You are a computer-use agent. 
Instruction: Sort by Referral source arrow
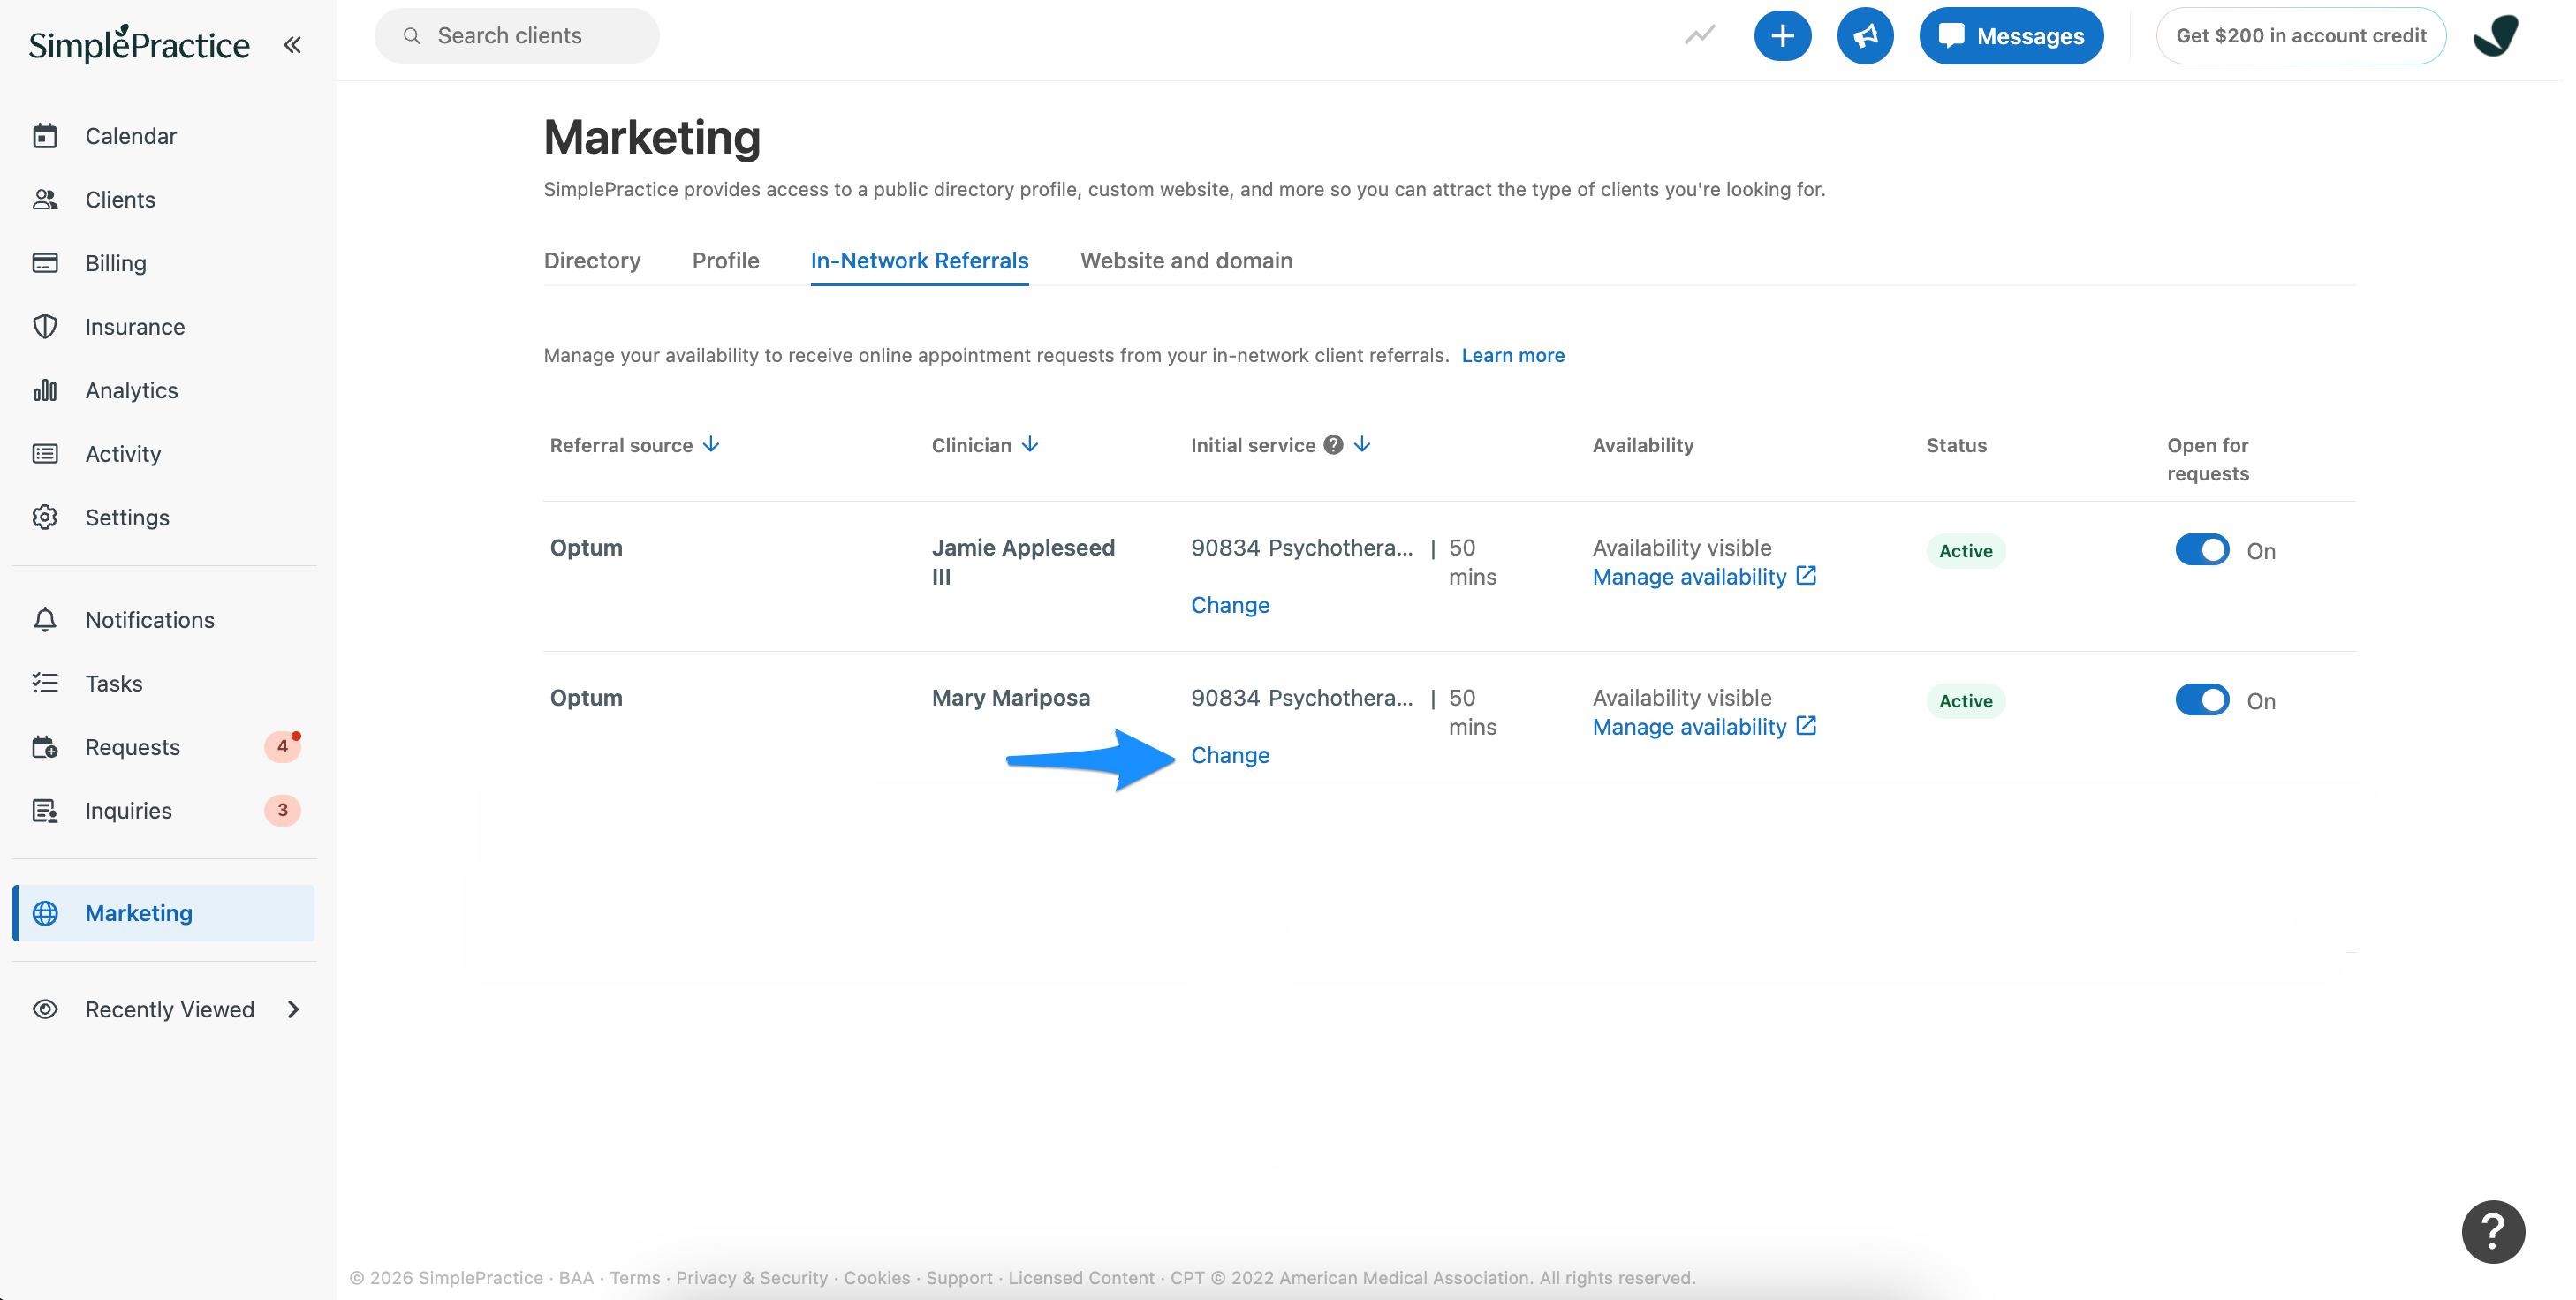(x=711, y=444)
